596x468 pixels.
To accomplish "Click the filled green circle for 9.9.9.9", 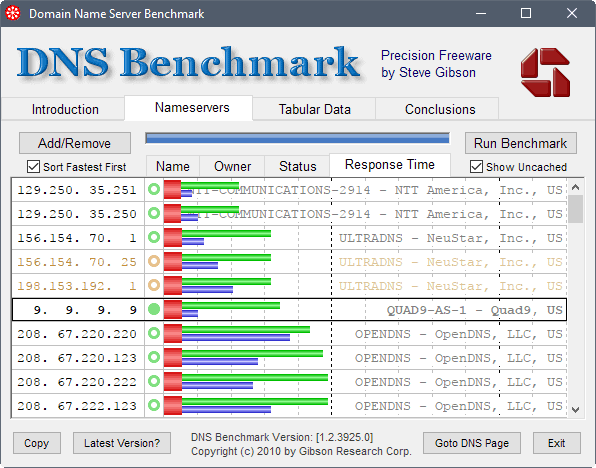I will tap(154, 309).
